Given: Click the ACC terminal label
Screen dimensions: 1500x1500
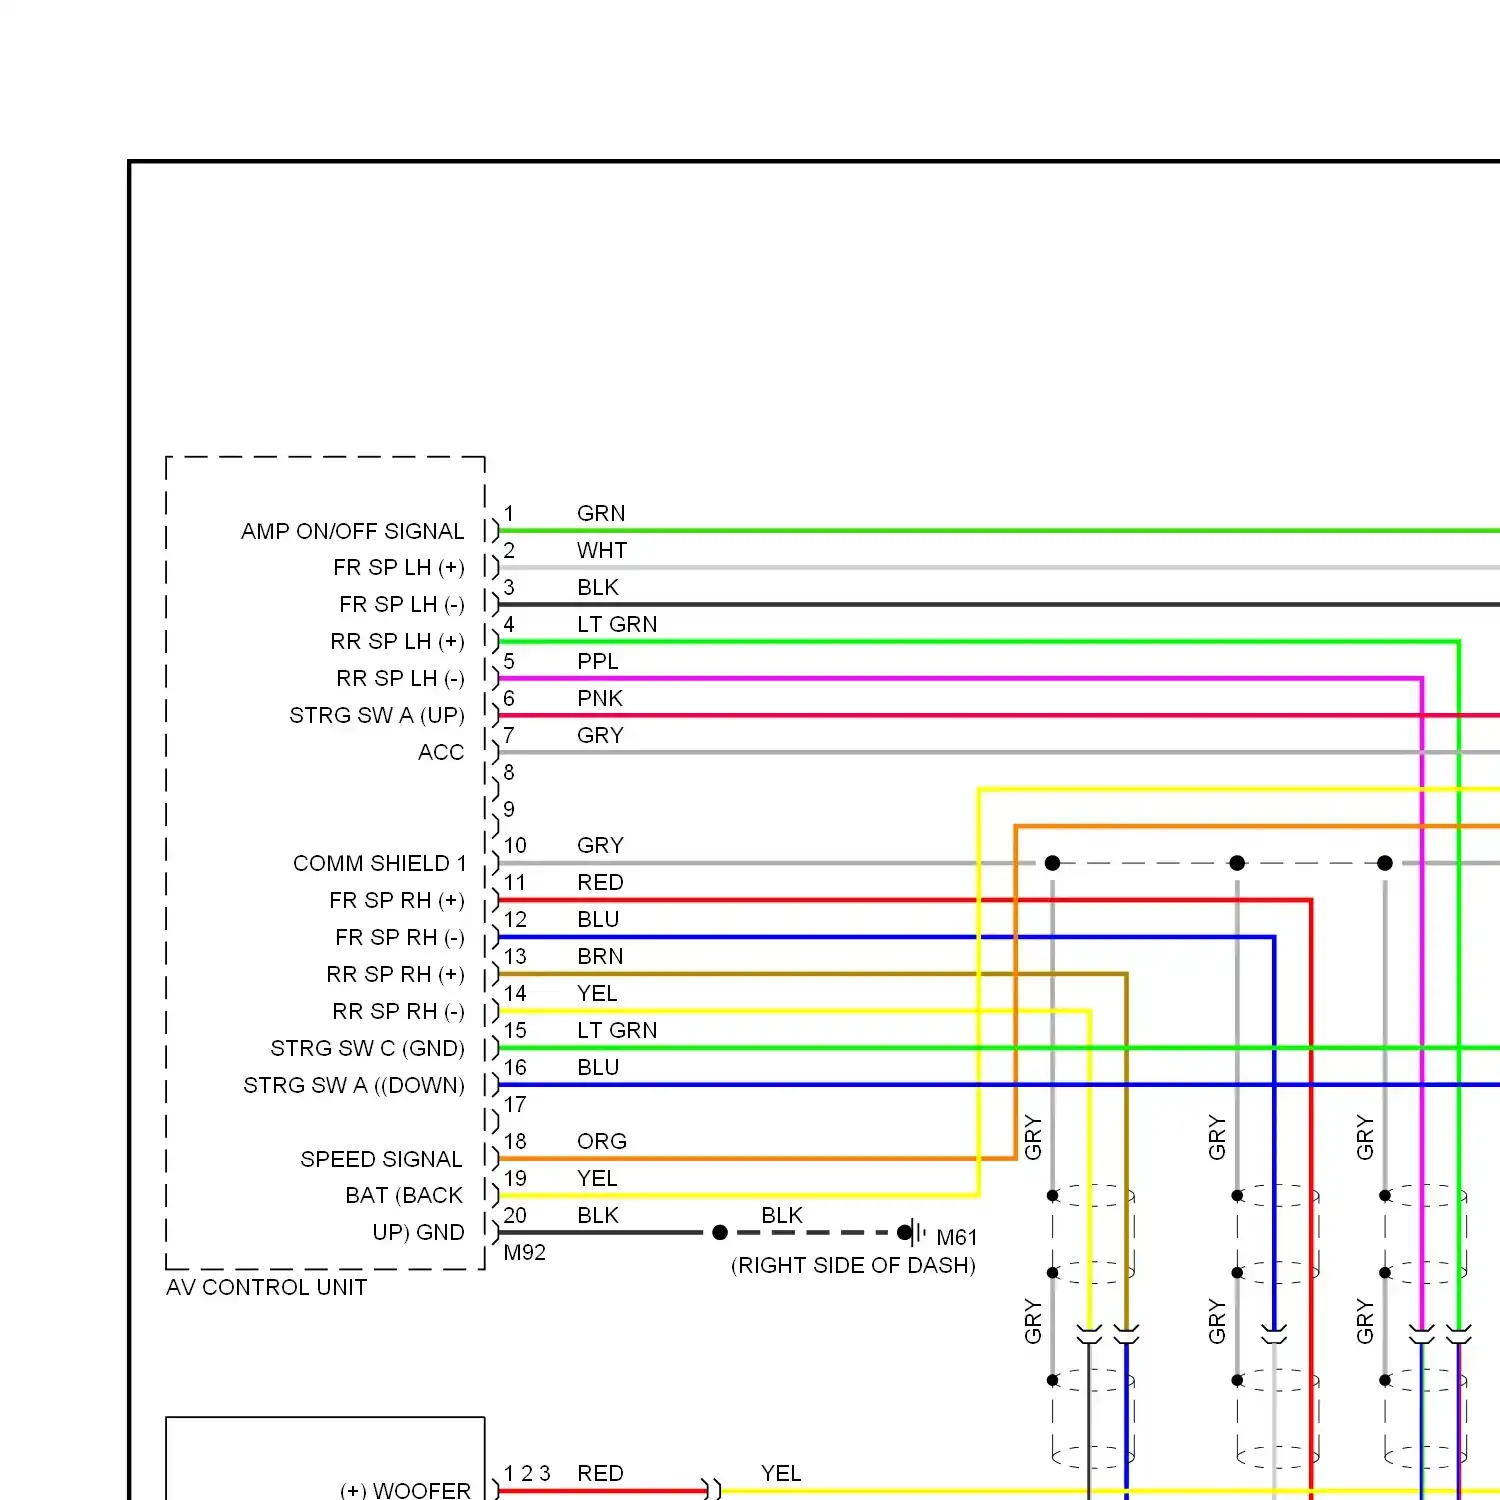Looking at the screenshot, I should pyautogui.click(x=441, y=752).
